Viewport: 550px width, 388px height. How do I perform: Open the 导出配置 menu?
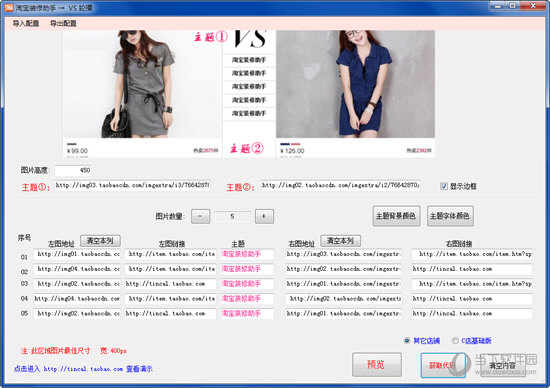click(x=63, y=24)
